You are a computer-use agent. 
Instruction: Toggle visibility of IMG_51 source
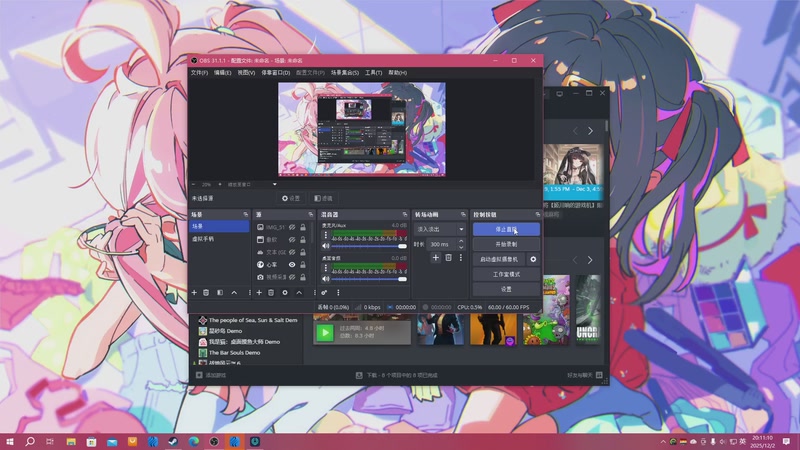tap(292, 227)
